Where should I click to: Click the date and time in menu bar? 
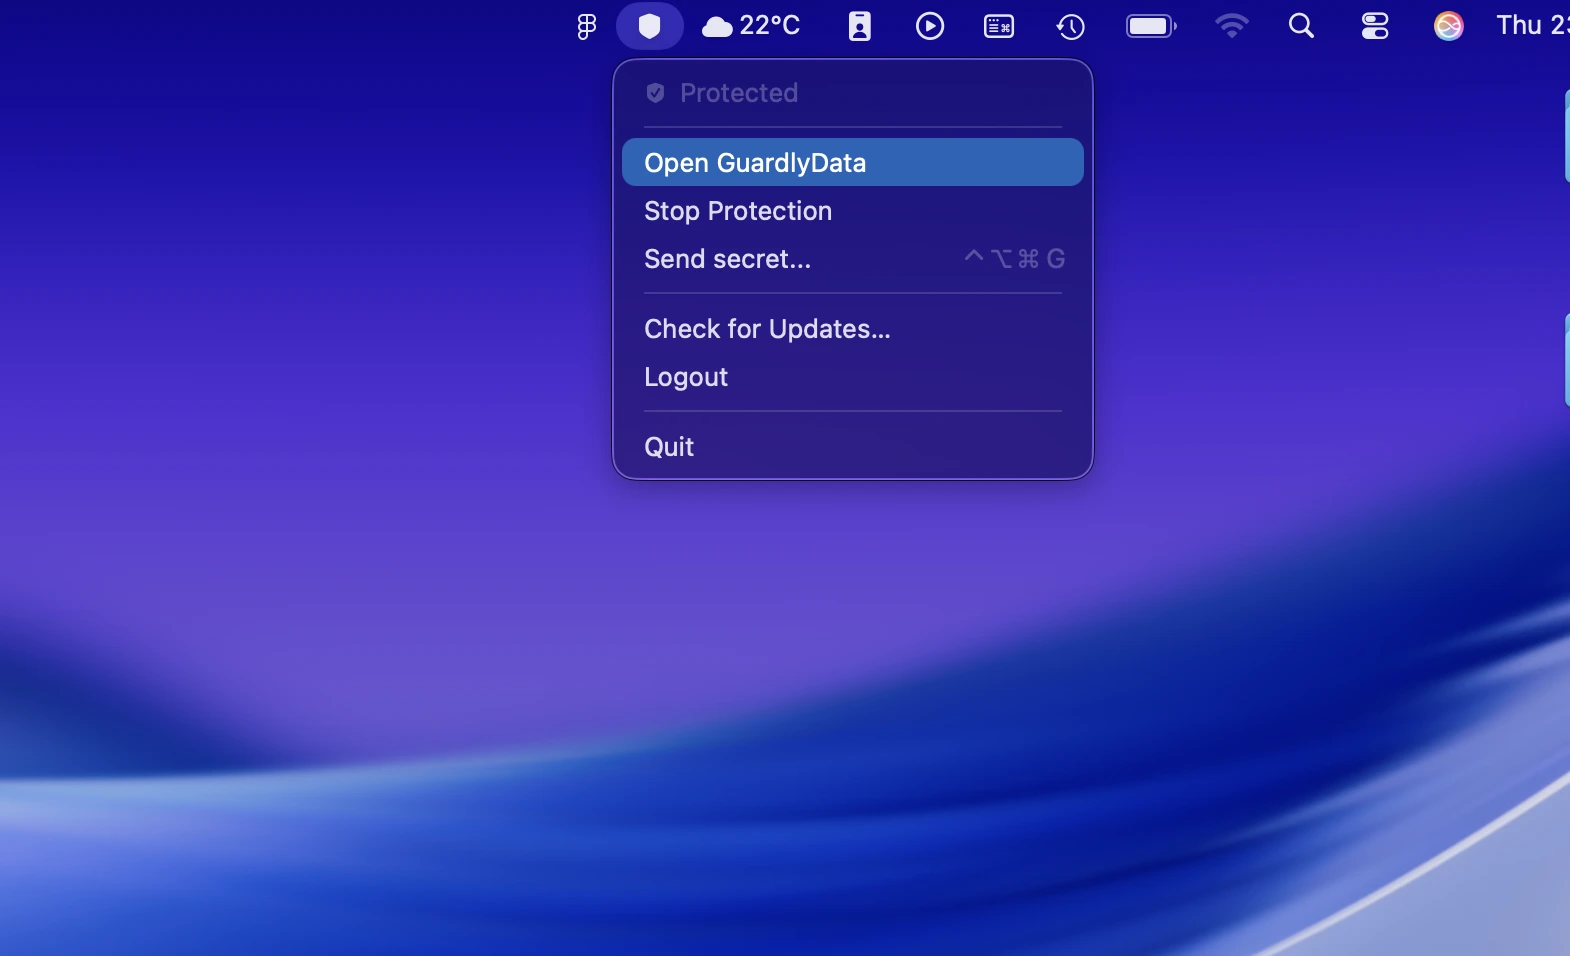[1533, 26]
